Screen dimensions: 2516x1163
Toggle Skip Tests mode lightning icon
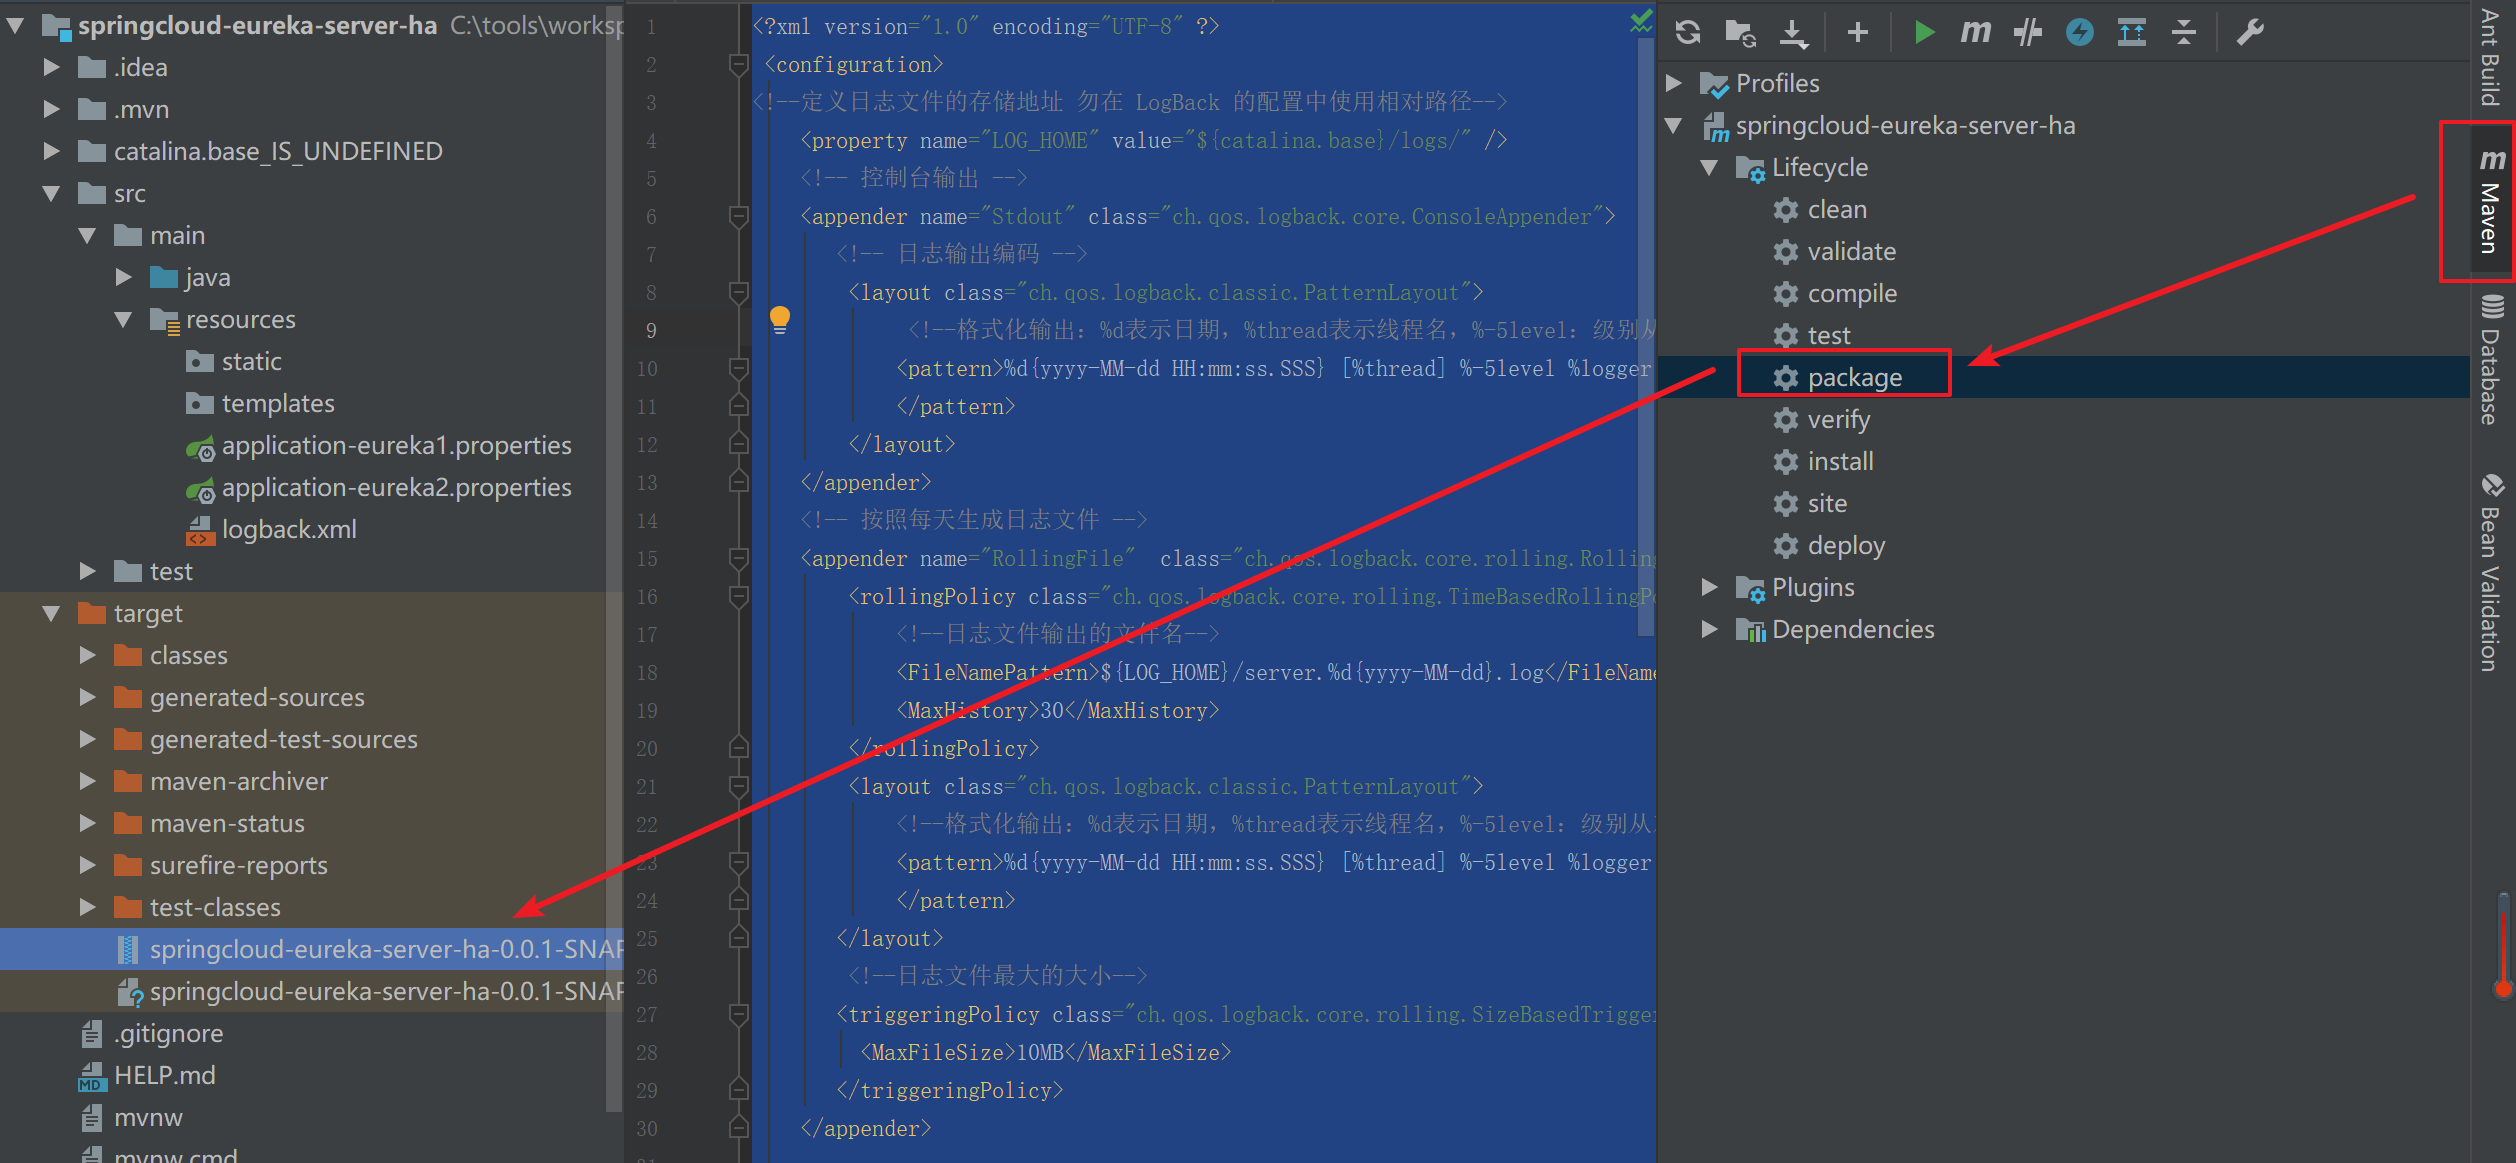tap(2080, 32)
